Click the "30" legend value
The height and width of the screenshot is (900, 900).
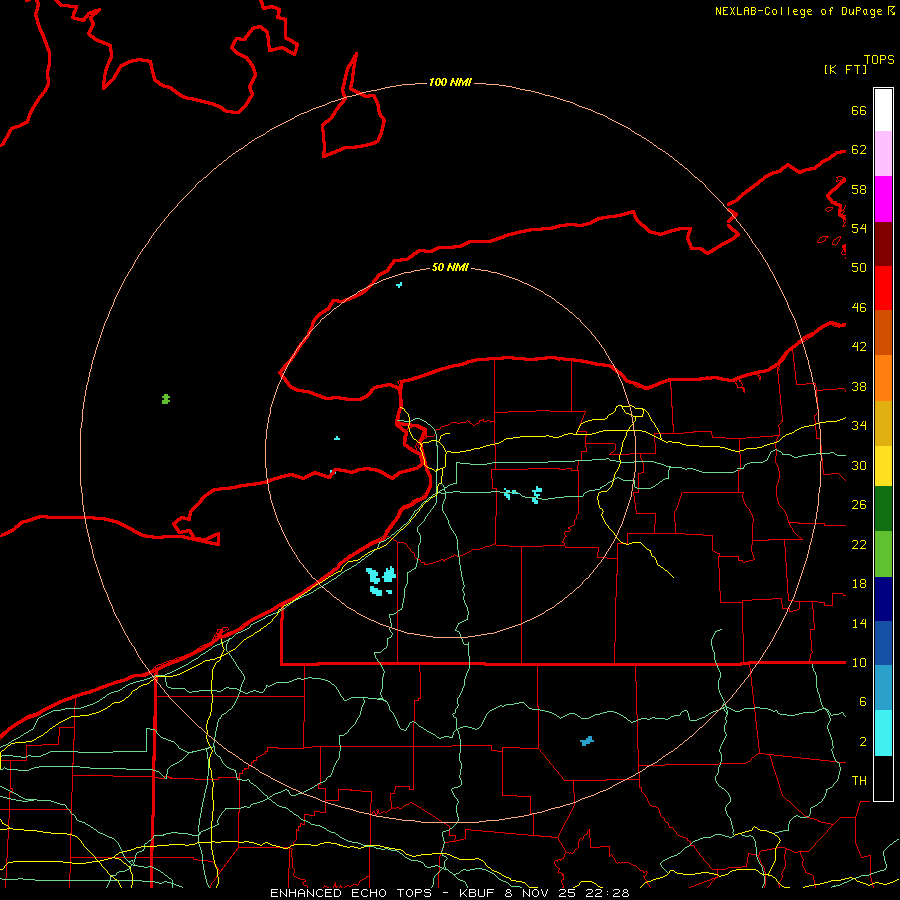[x=859, y=465]
